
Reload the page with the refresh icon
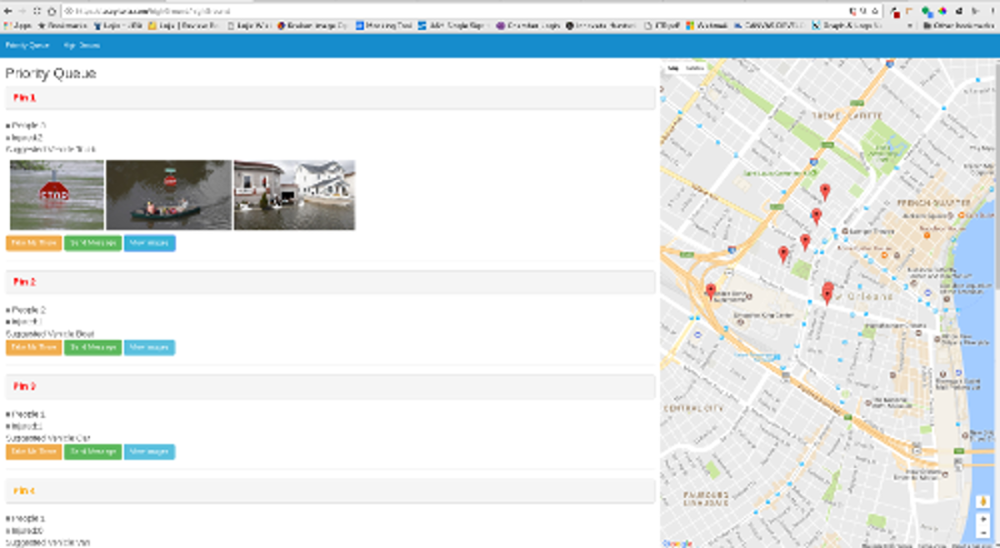coord(37,11)
